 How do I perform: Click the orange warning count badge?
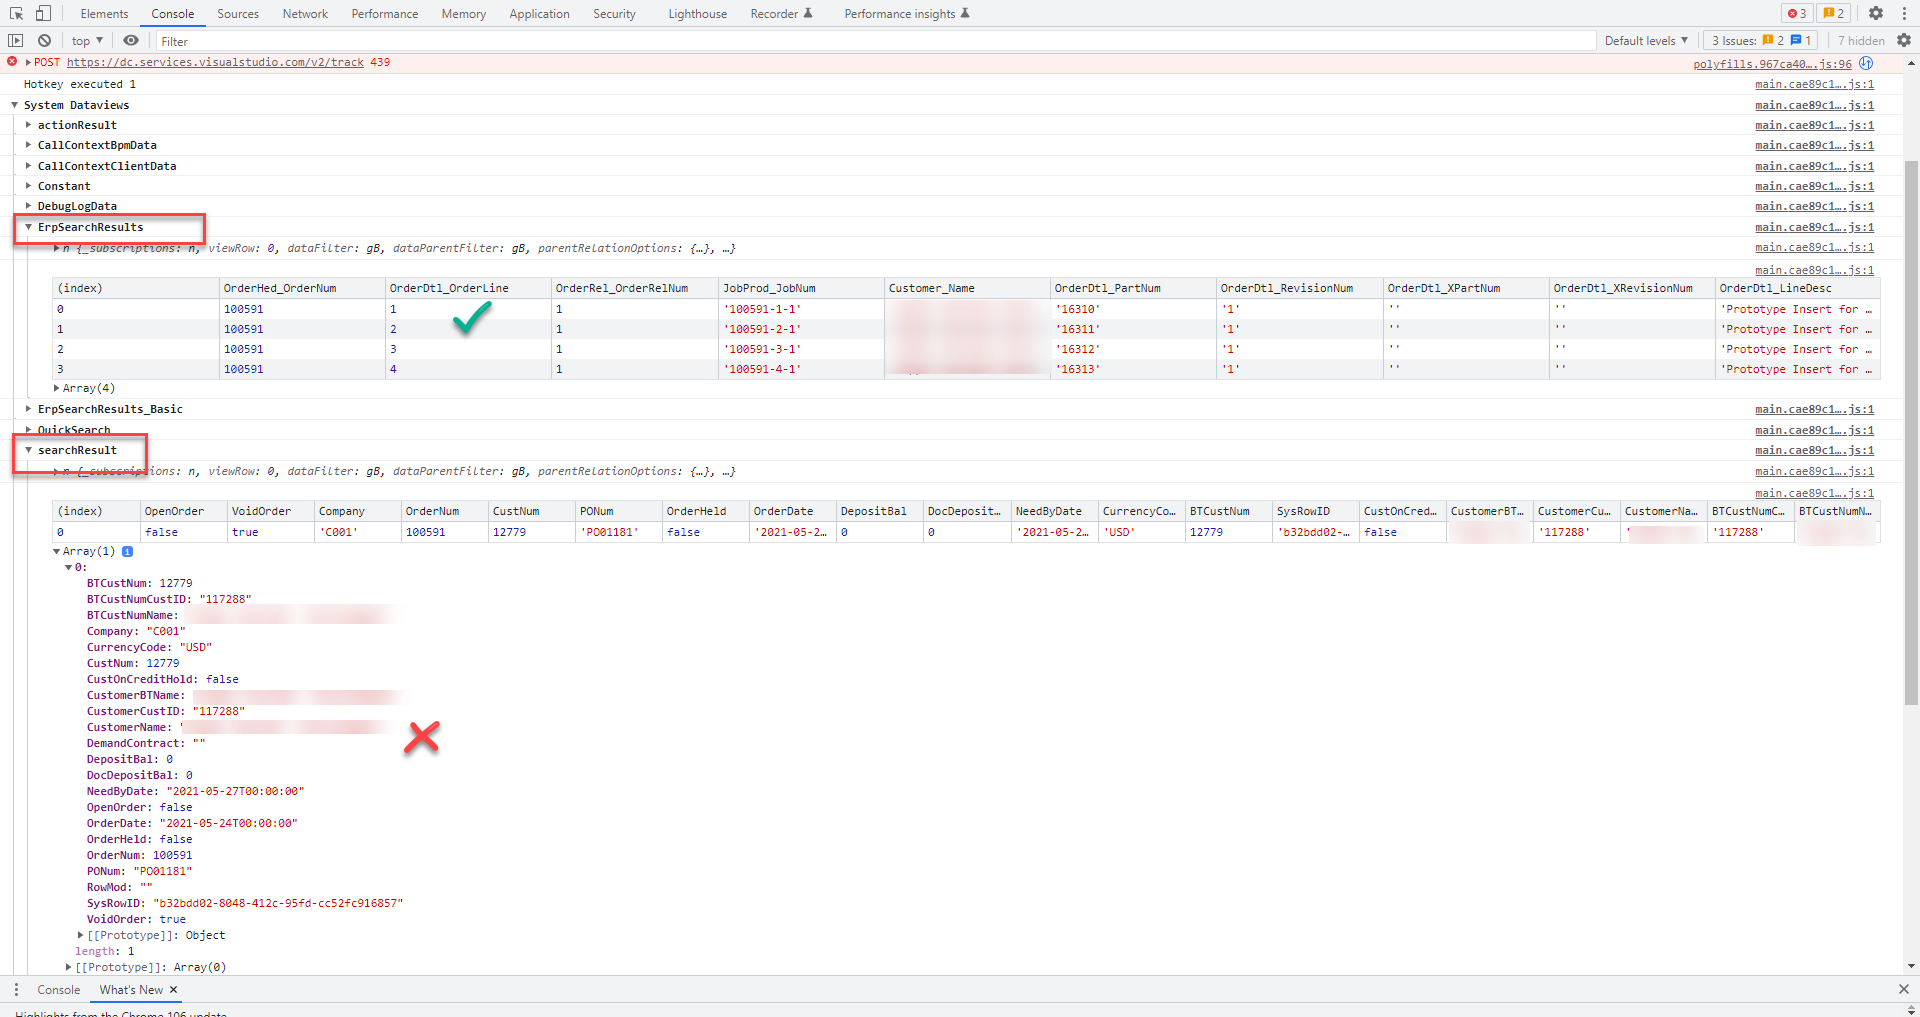[1834, 13]
